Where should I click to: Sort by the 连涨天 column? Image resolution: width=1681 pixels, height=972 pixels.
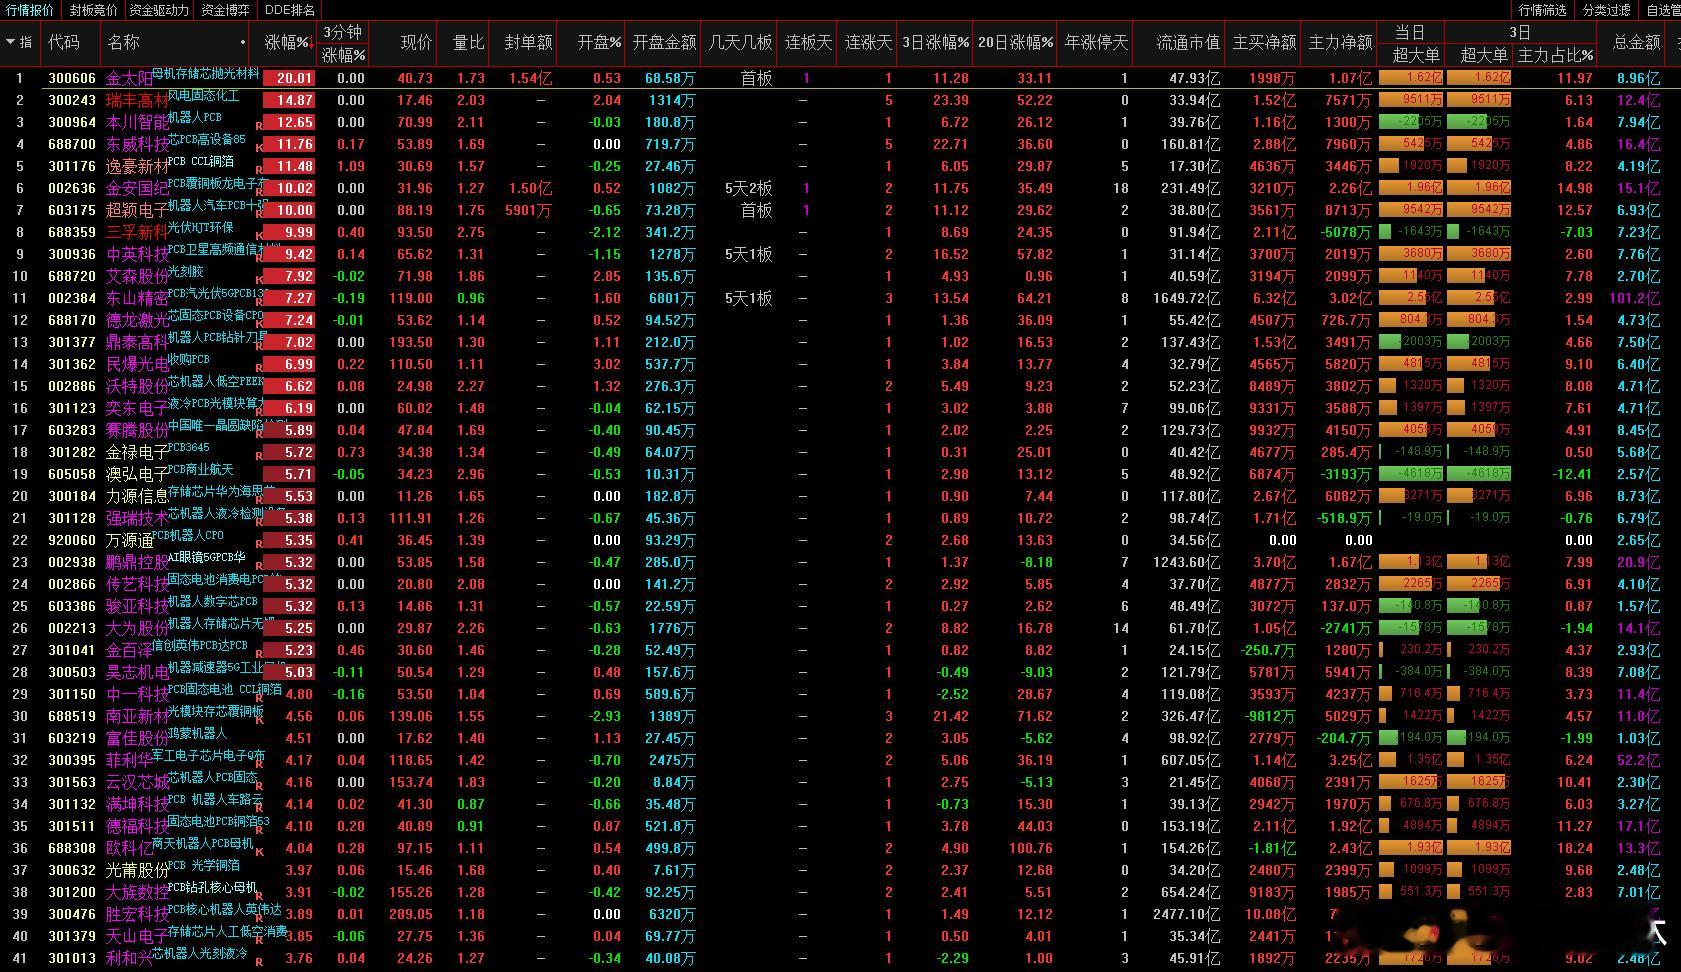868,42
